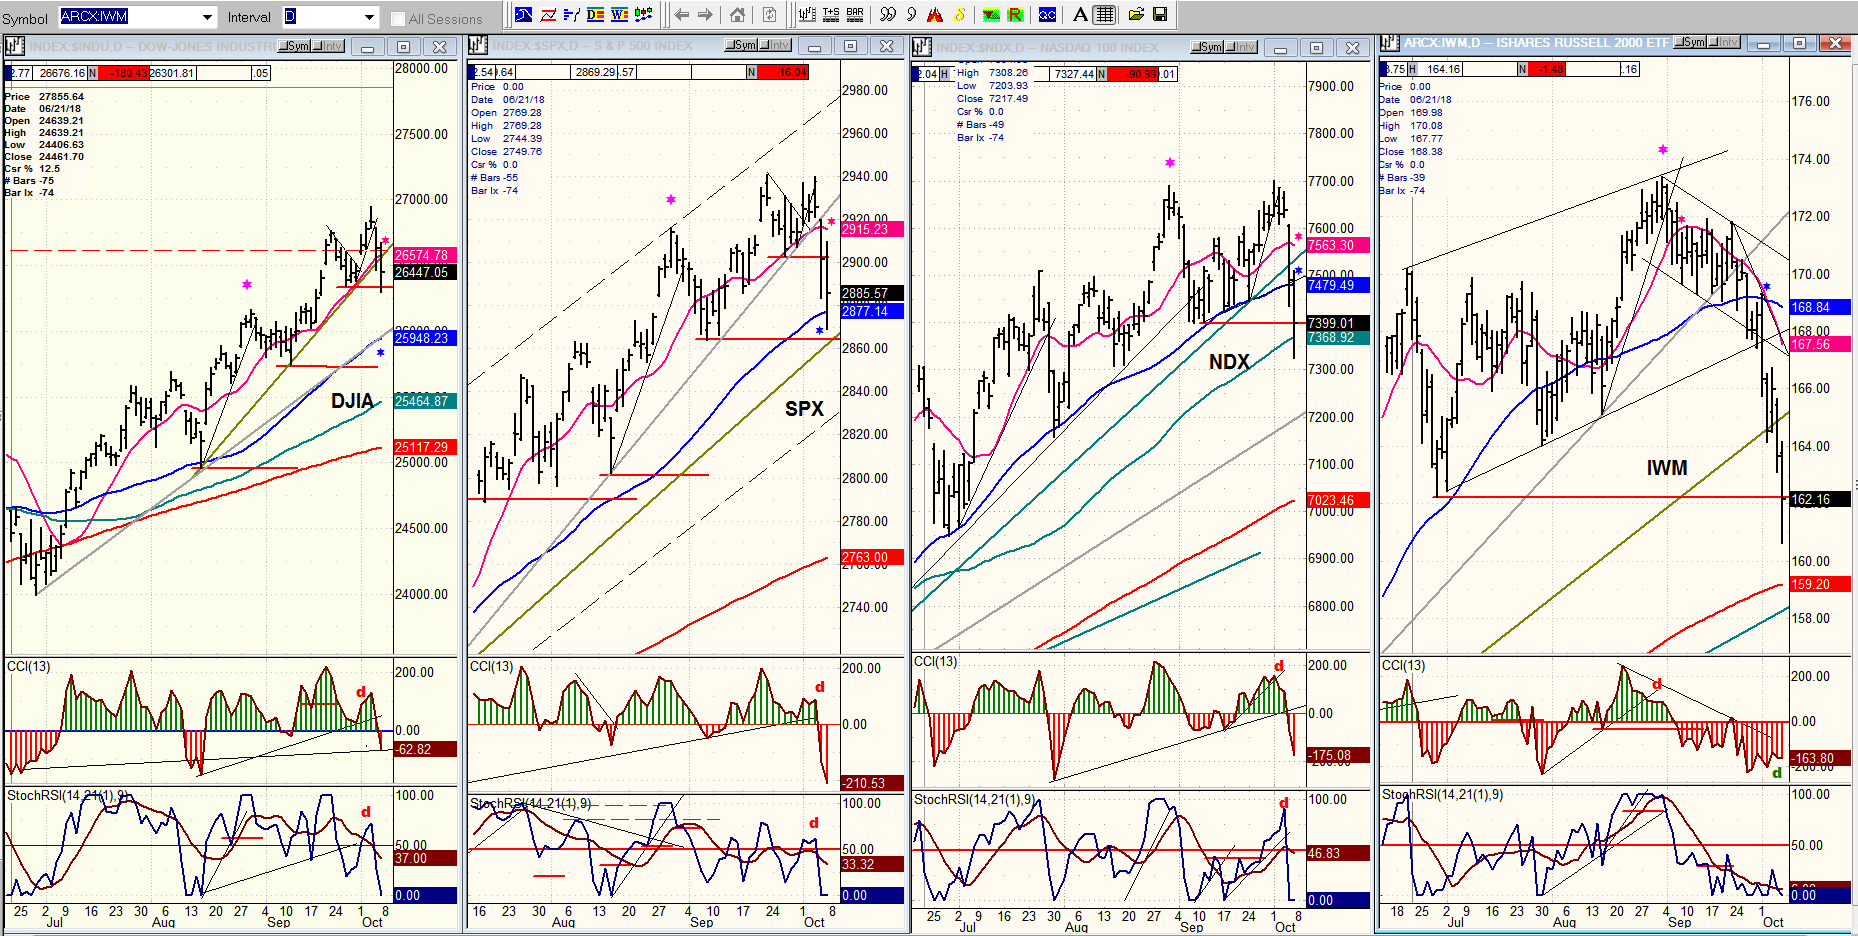Click the home toolbar icon
The height and width of the screenshot is (936, 1858).
[737, 15]
